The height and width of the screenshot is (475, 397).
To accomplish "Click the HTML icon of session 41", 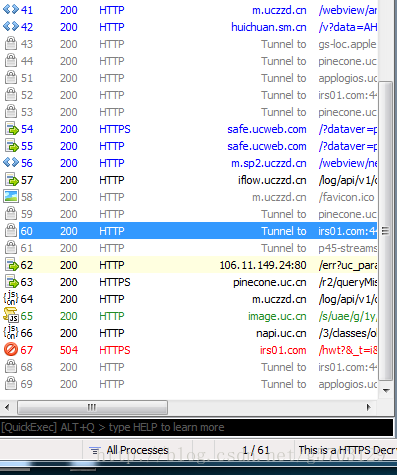I will pos(11,9).
